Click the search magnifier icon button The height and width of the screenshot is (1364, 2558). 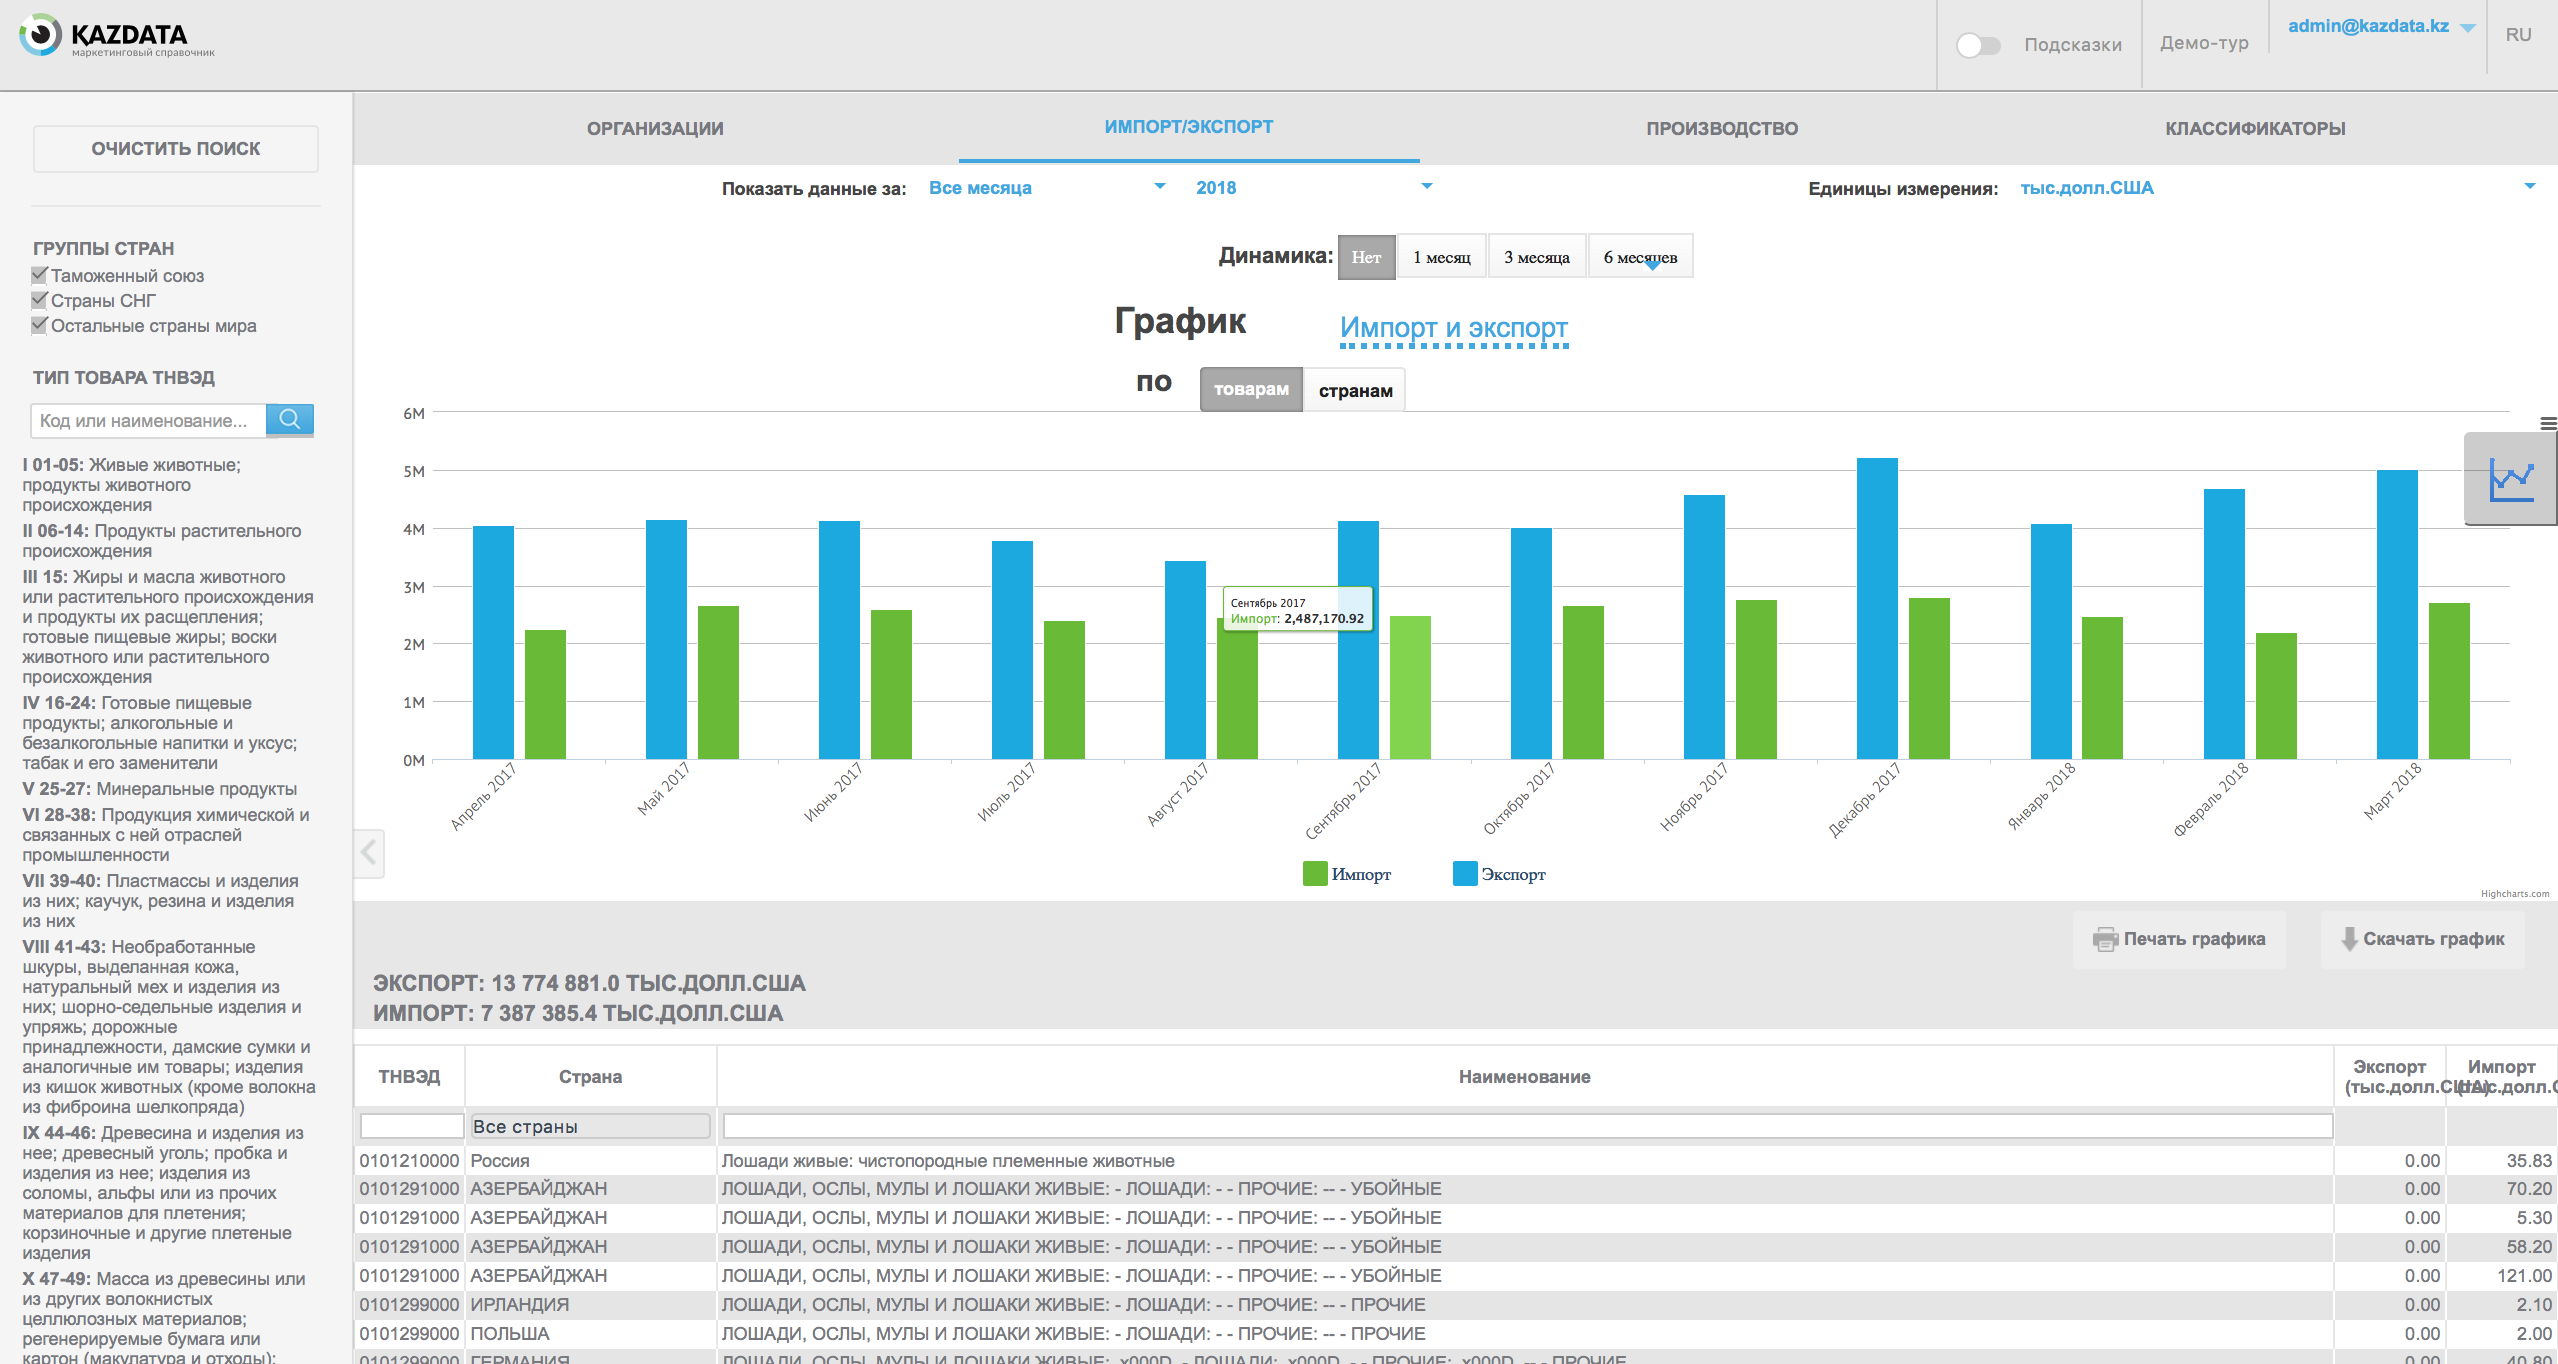click(290, 420)
